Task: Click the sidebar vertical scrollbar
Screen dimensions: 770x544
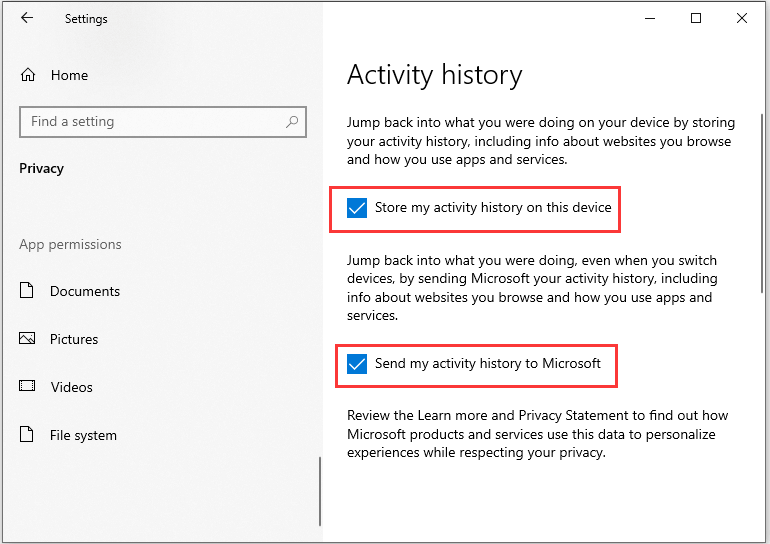Action: pyautogui.click(x=320, y=491)
